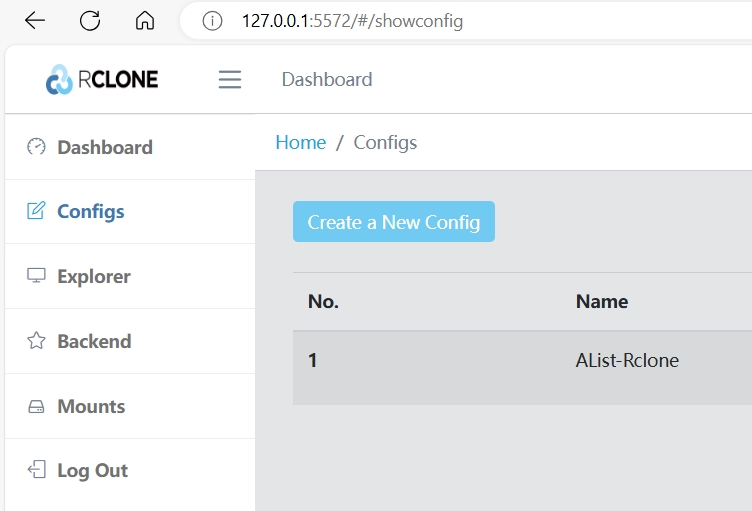Click the Configs breadcrumb item
The height and width of the screenshot is (511, 752).
point(385,142)
